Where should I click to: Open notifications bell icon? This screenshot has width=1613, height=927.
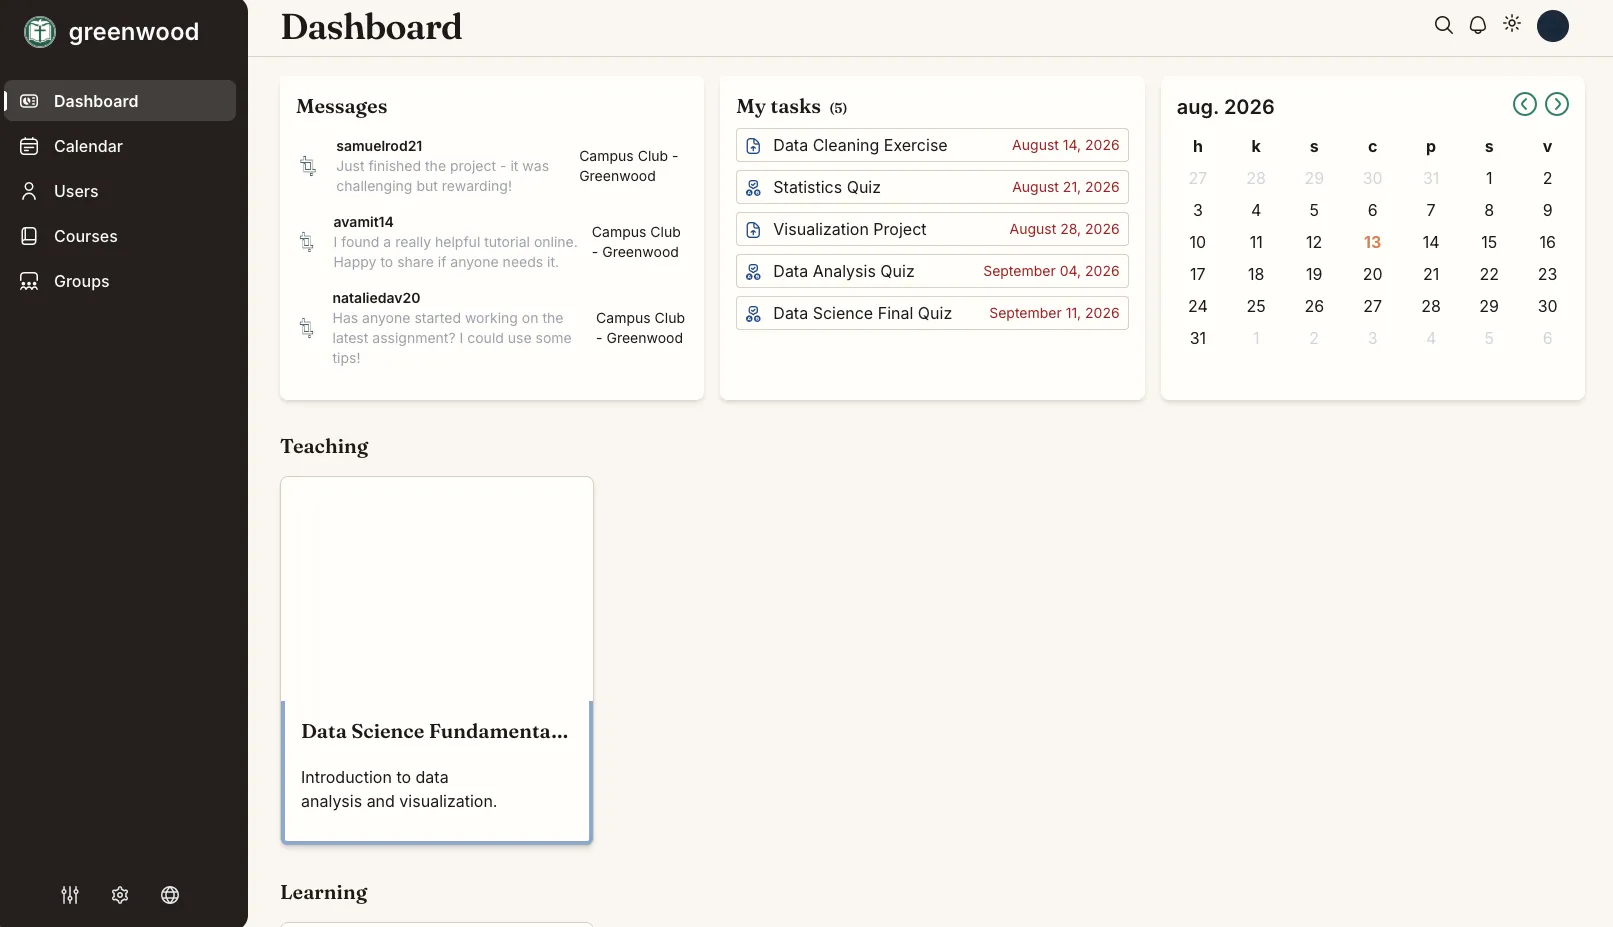[1477, 25]
